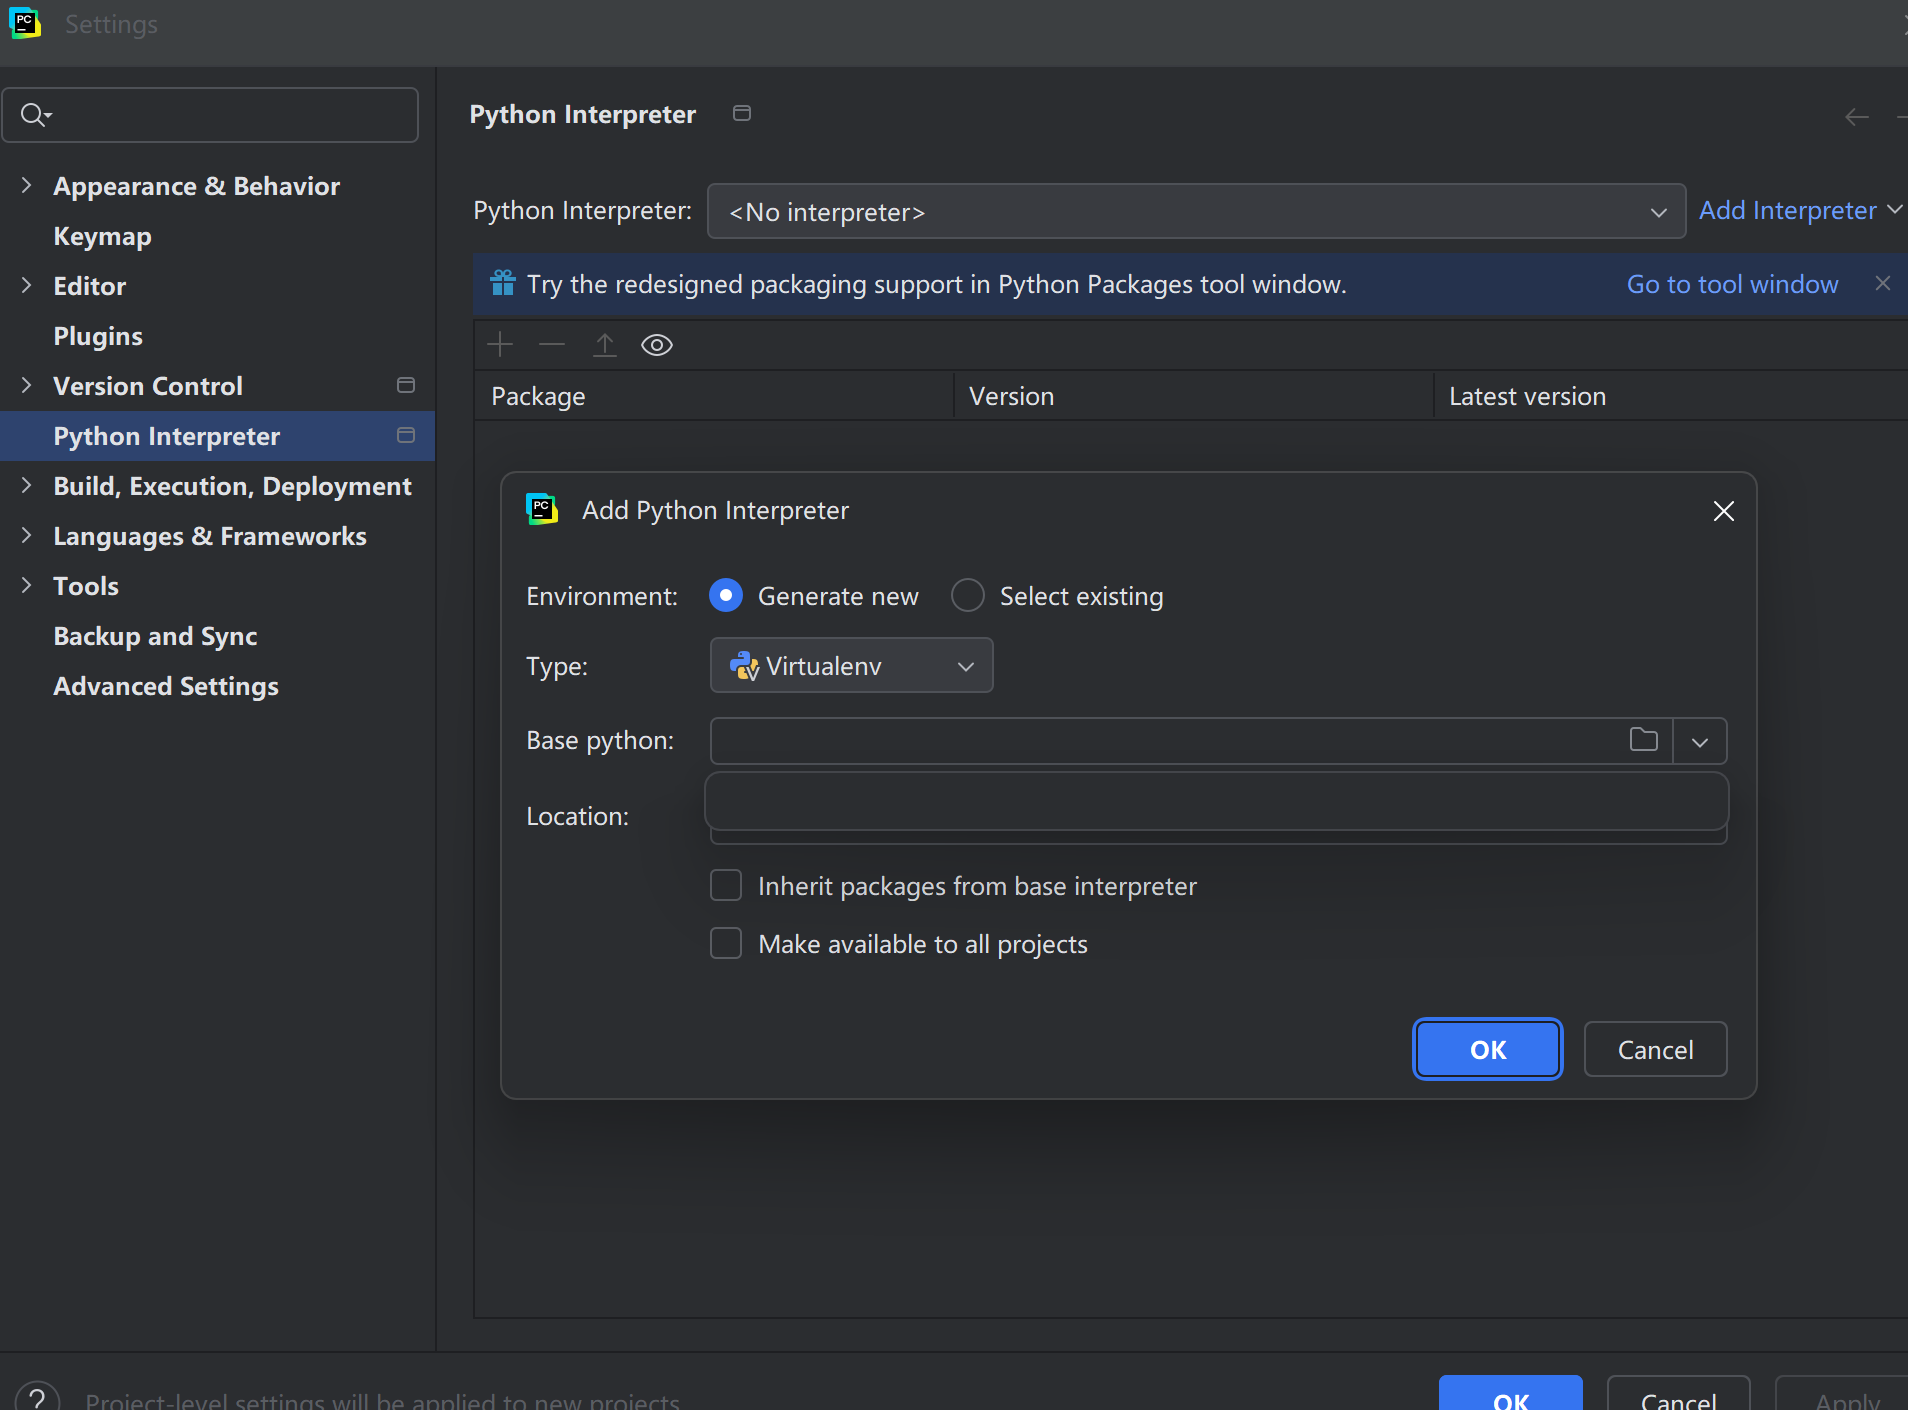
Task: Open the Plugins settings page
Action: [98, 336]
